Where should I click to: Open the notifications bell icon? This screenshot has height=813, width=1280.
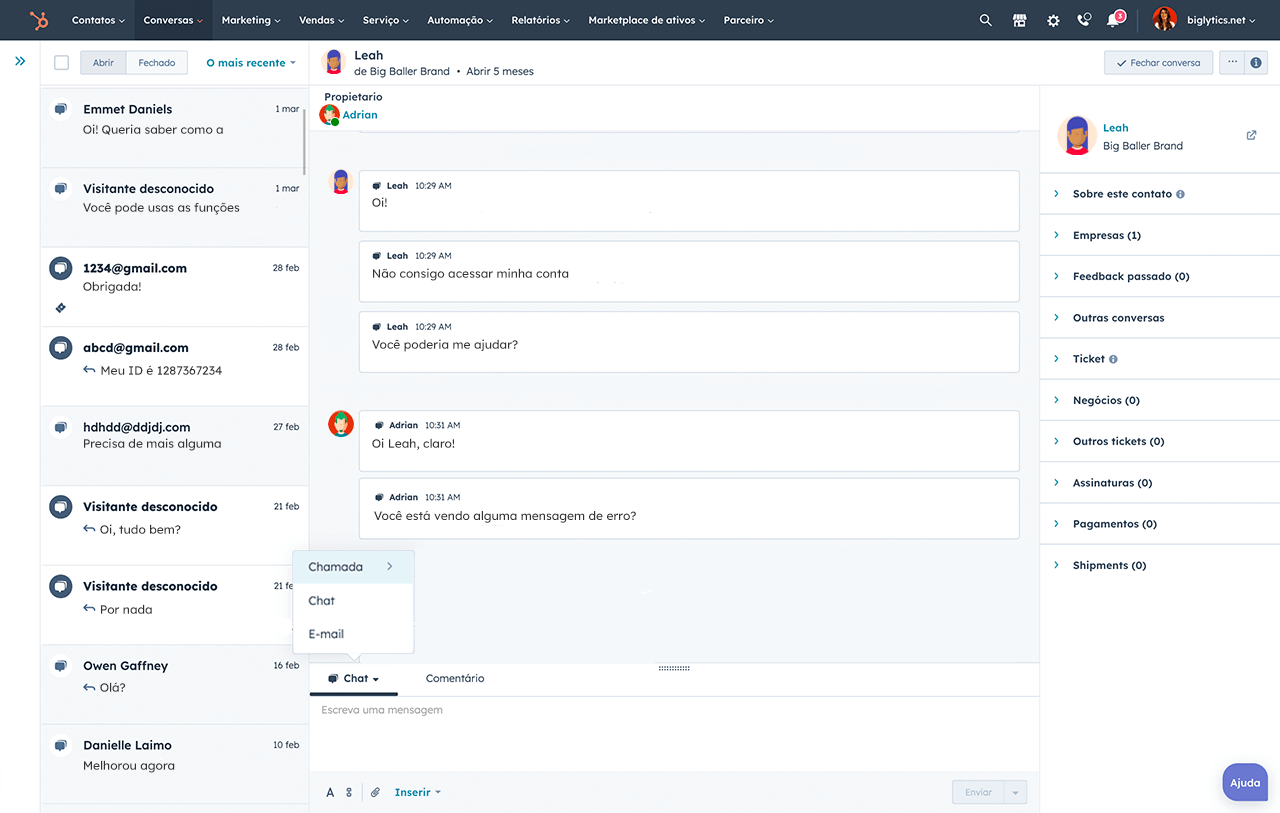[x=1114, y=20]
